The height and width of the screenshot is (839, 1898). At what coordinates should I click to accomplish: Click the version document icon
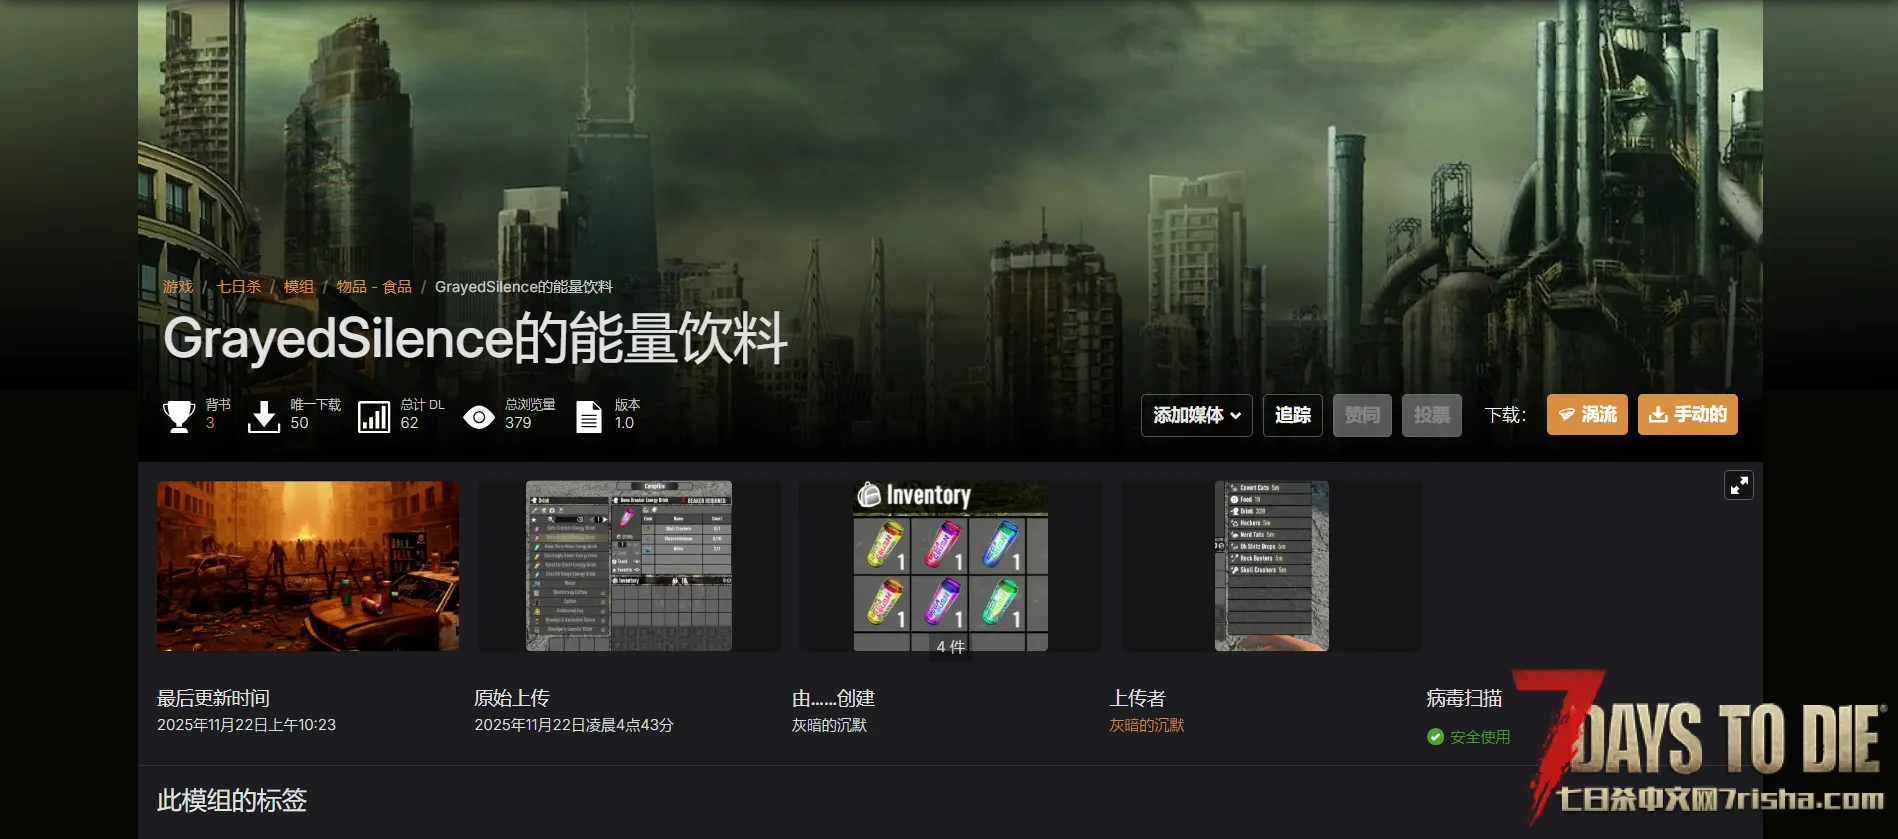click(589, 416)
